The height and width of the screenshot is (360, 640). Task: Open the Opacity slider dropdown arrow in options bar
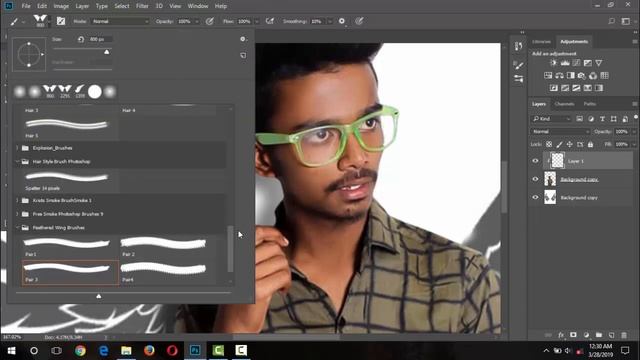pos(197,21)
